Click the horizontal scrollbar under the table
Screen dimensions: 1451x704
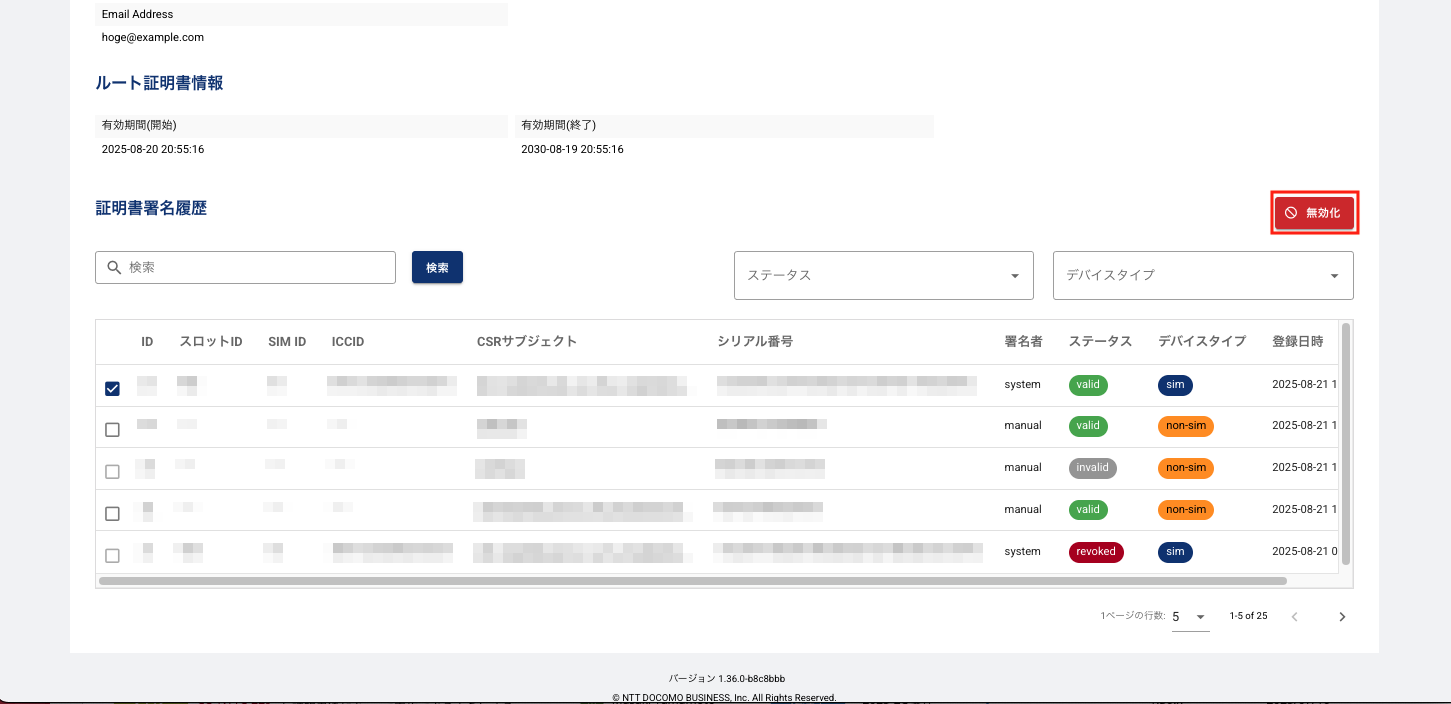pos(693,581)
